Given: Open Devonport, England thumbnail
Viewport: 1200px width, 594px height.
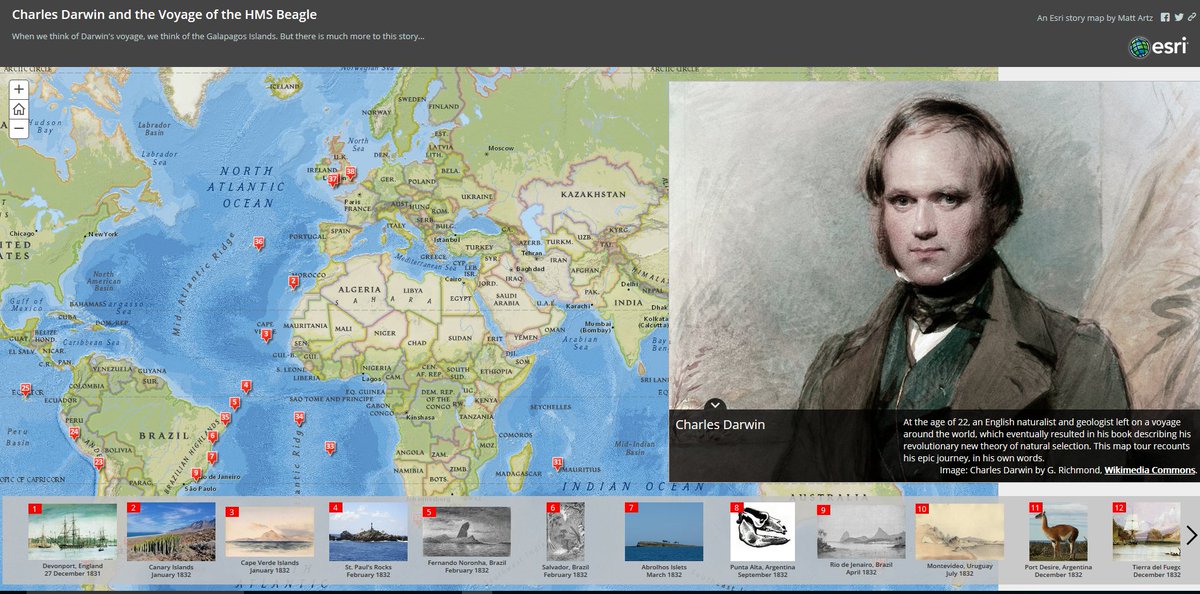Looking at the screenshot, I should click(x=72, y=531).
